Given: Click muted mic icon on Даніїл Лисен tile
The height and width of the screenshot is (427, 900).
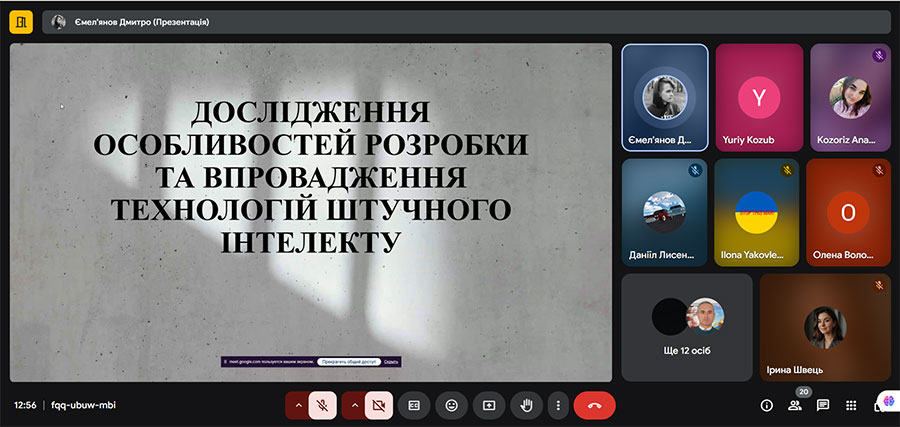Looking at the screenshot, I should (x=695, y=170).
